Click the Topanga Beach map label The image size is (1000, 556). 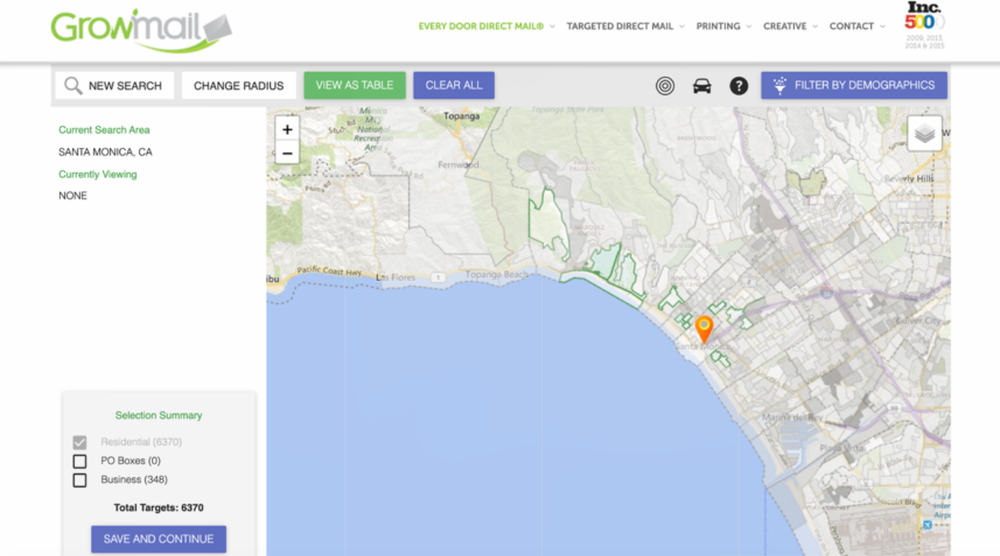(x=497, y=275)
